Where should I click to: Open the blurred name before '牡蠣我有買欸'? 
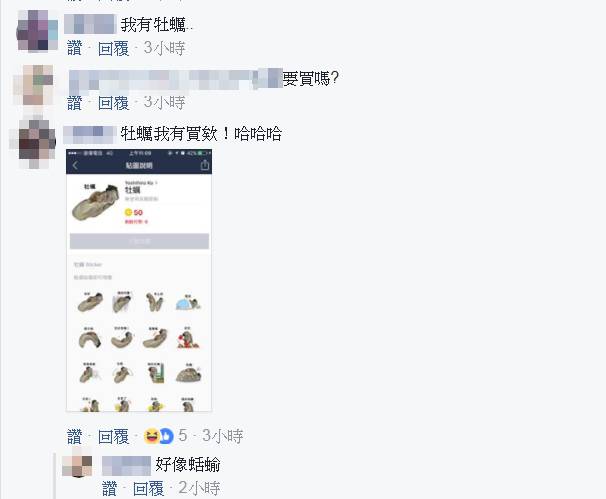90,135
